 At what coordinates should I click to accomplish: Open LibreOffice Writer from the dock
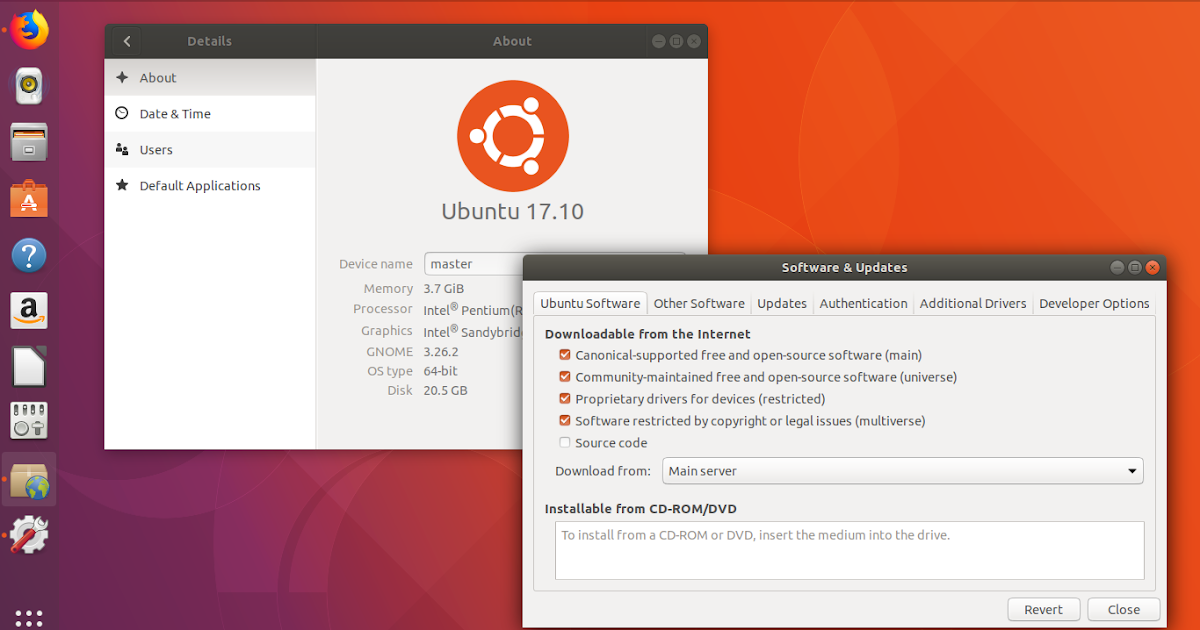28,365
